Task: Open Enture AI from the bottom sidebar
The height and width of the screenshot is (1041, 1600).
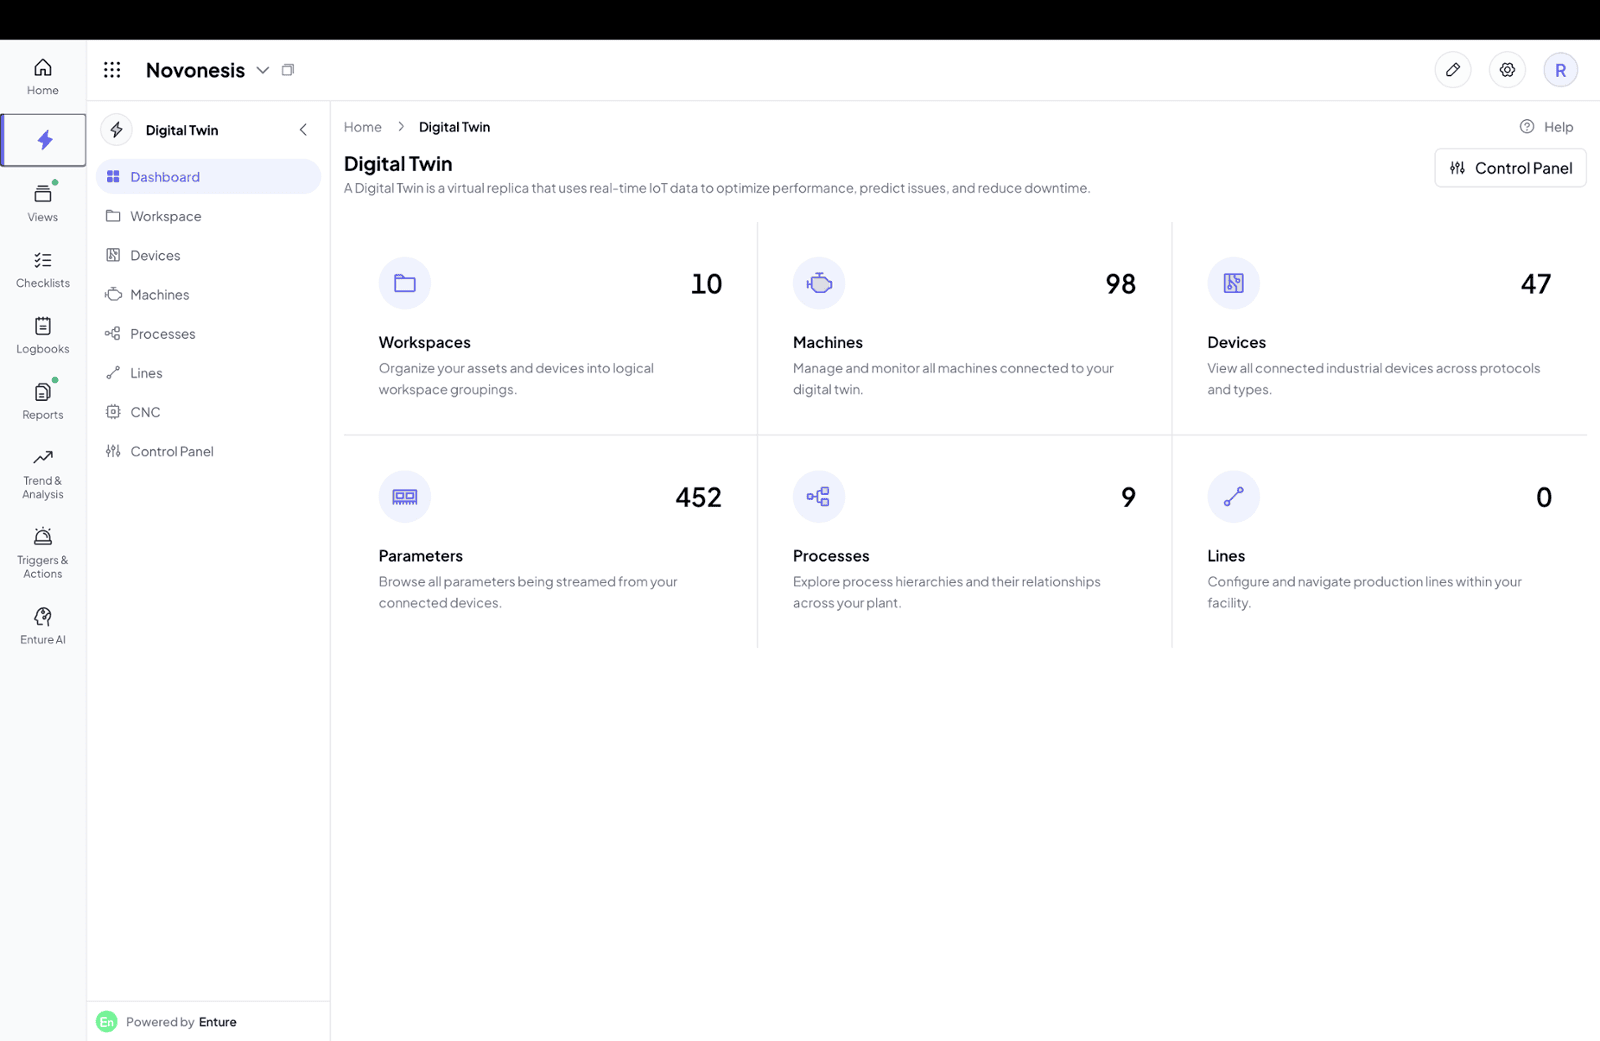Action: pyautogui.click(x=42, y=622)
